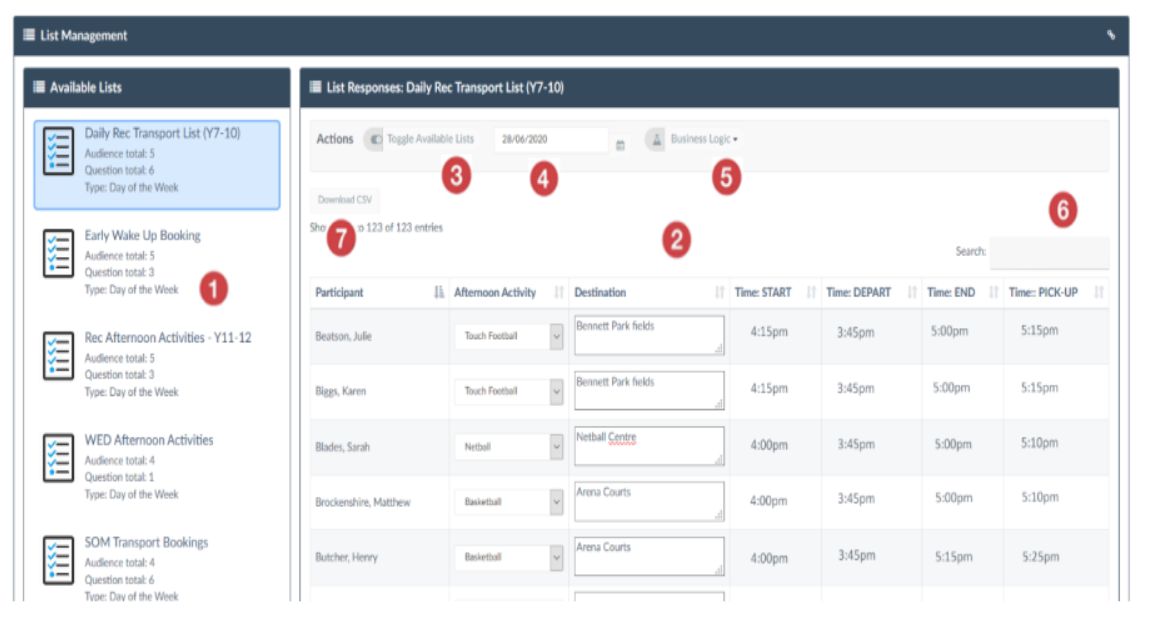Sort by the Participant column sort icon

pyautogui.click(x=438, y=292)
